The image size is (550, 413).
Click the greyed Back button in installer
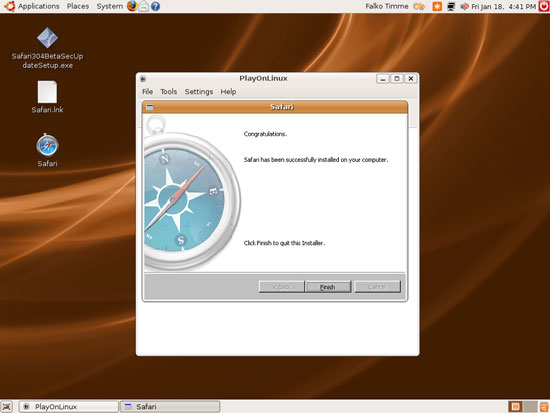[281, 287]
